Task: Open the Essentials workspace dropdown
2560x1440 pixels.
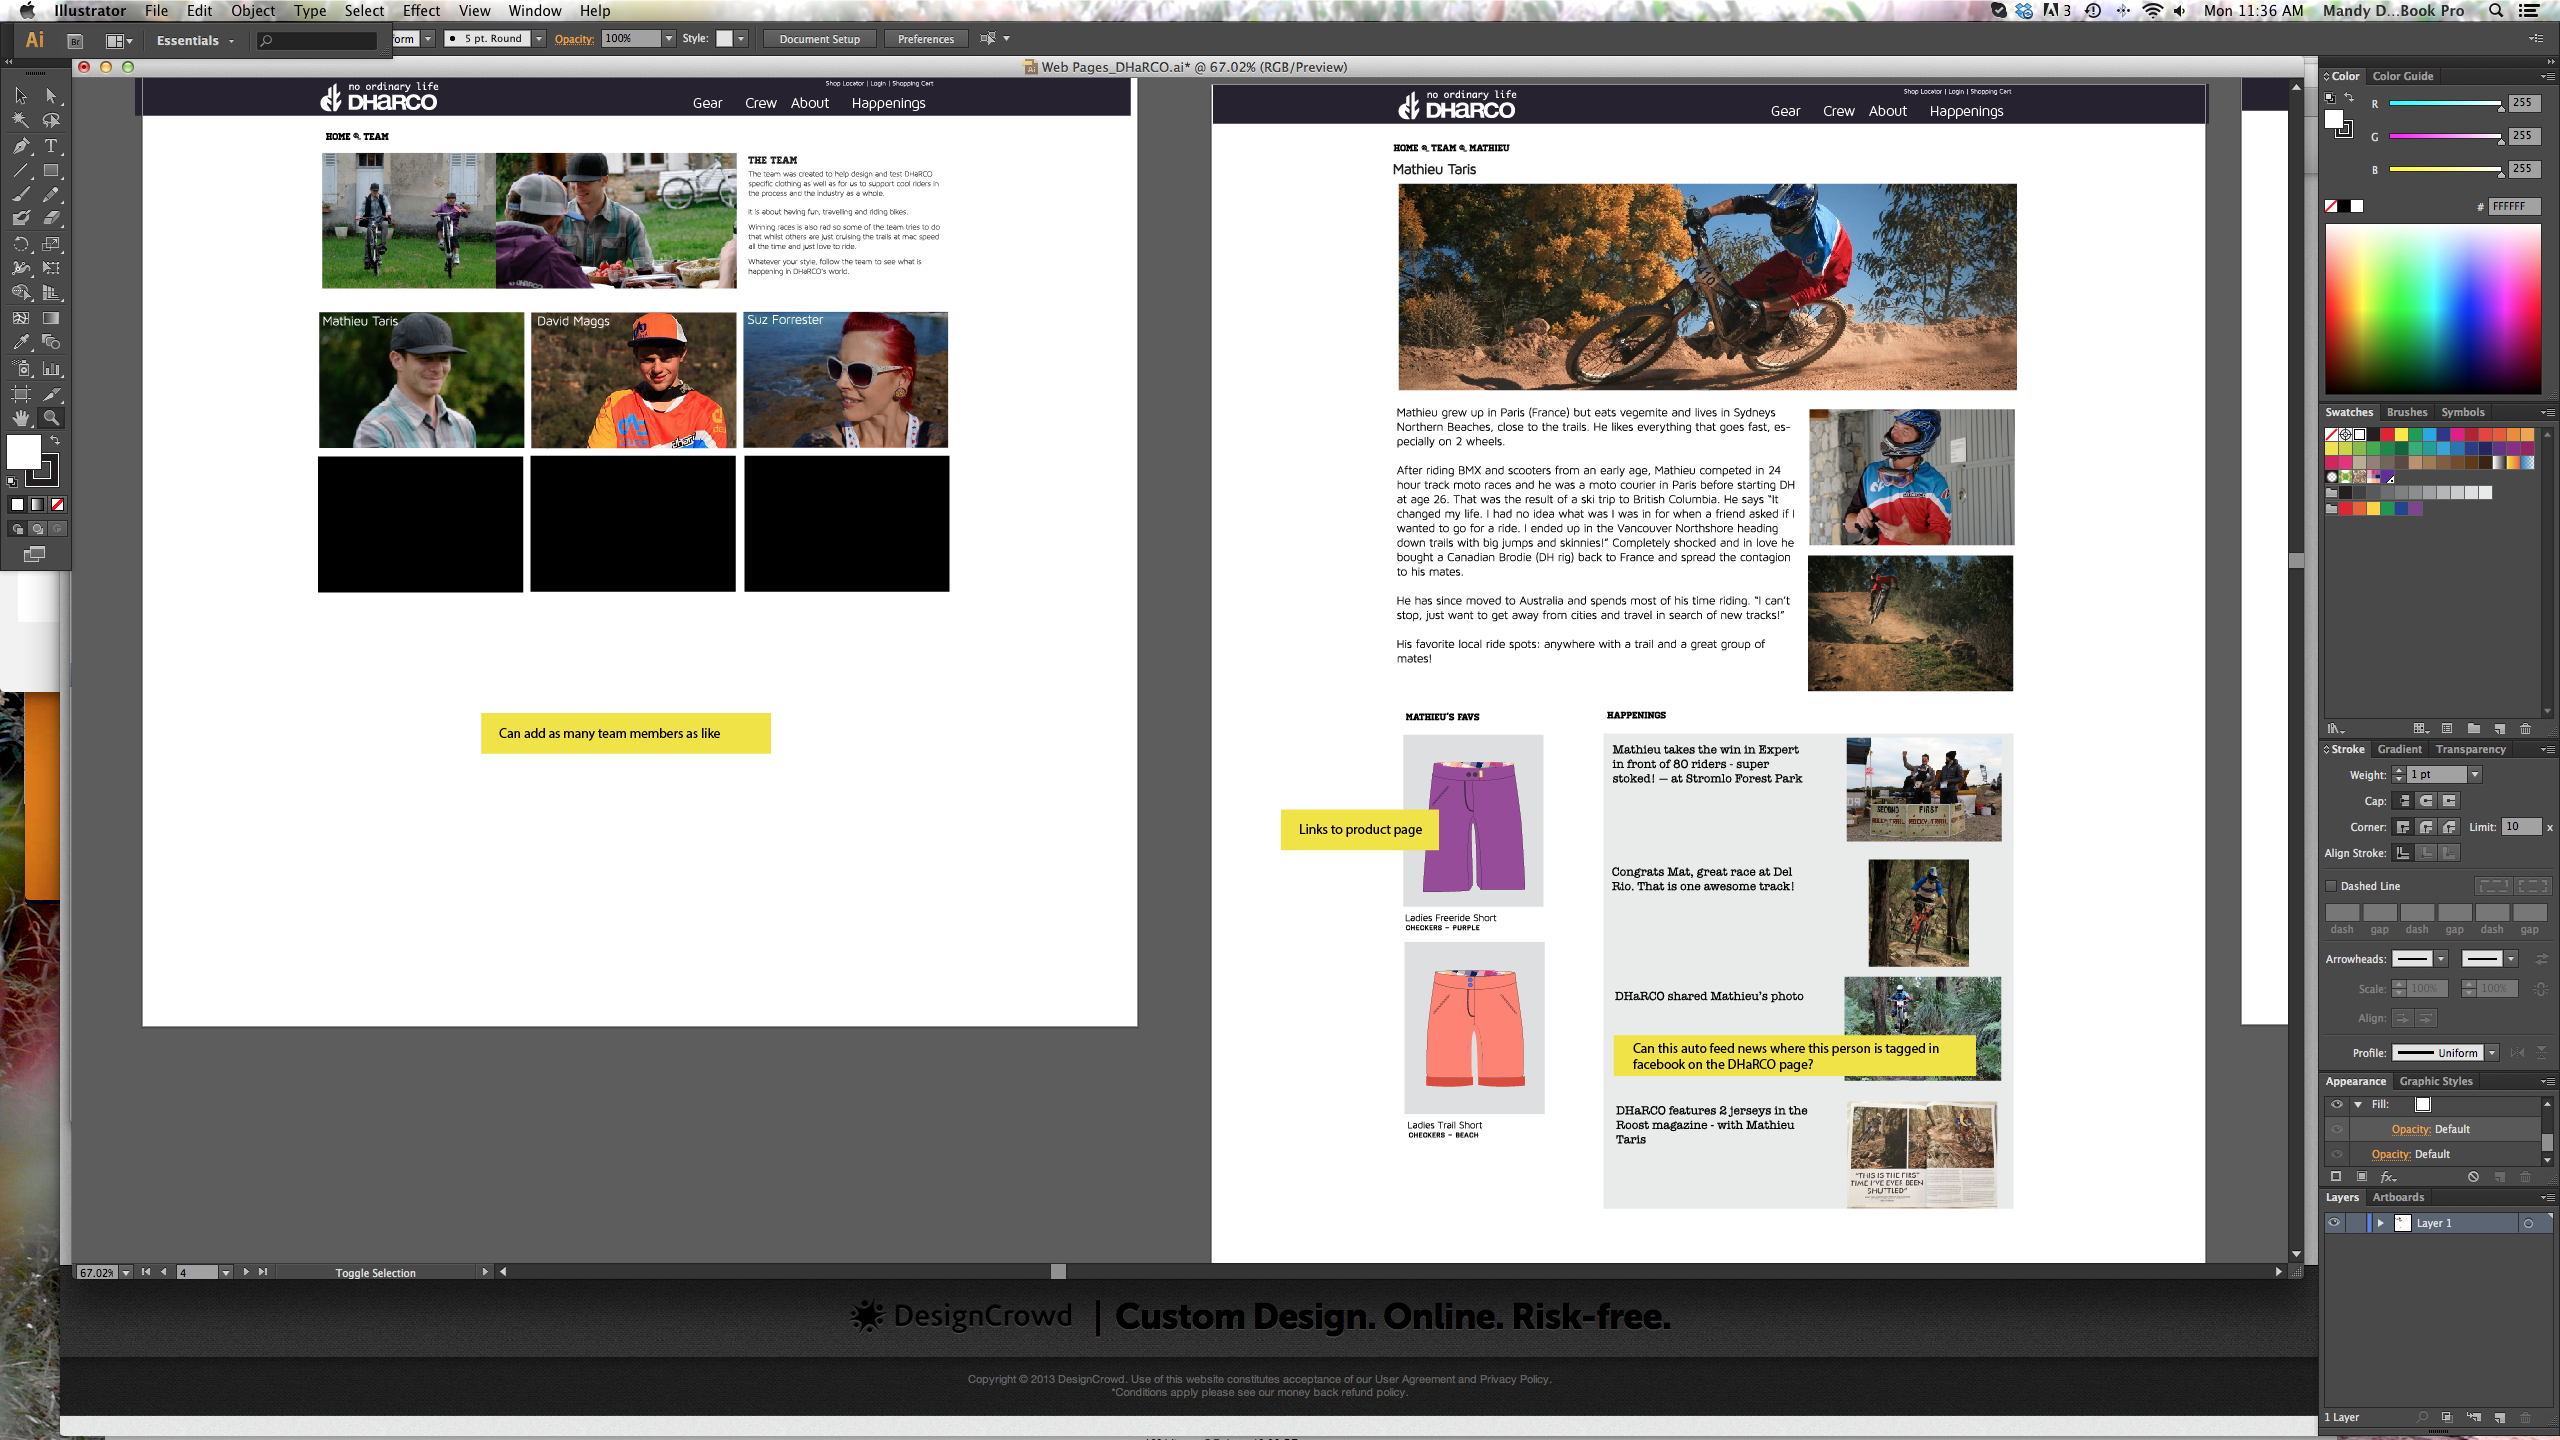Action: (x=195, y=40)
